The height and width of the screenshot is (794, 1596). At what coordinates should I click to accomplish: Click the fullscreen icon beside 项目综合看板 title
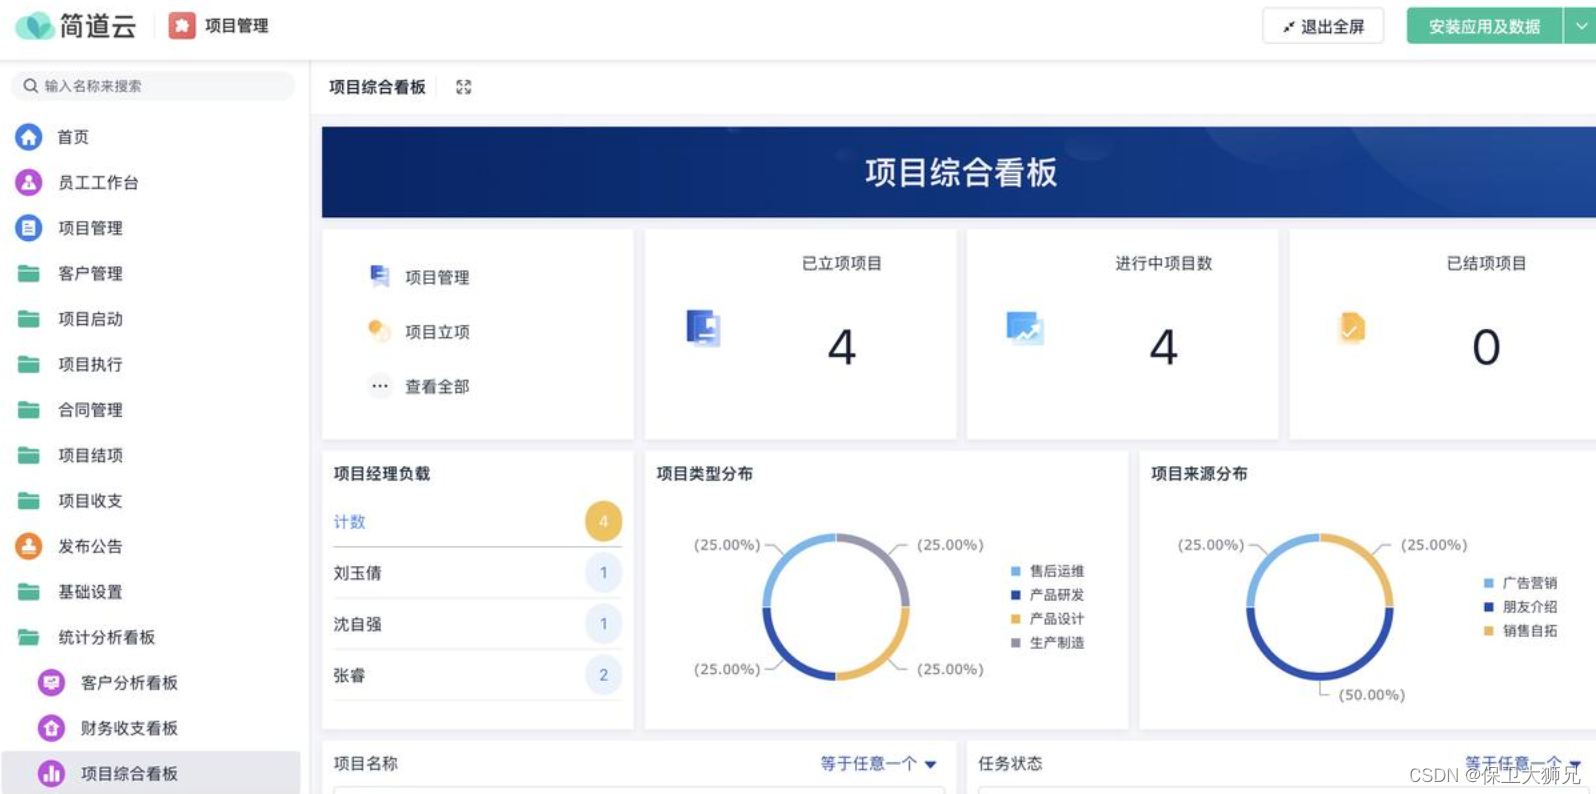coord(463,87)
